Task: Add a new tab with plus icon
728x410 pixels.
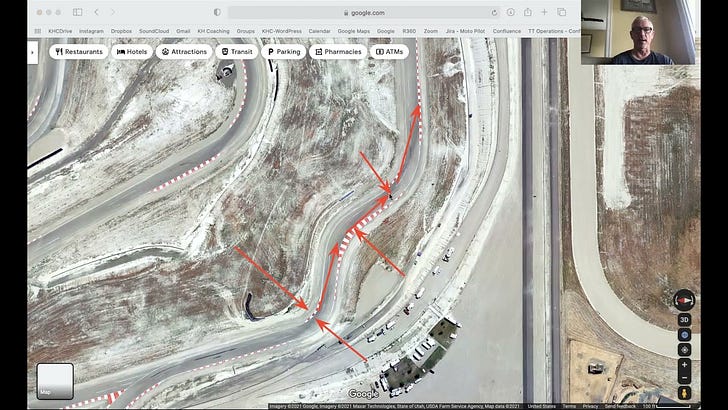Action: (x=544, y=13)
